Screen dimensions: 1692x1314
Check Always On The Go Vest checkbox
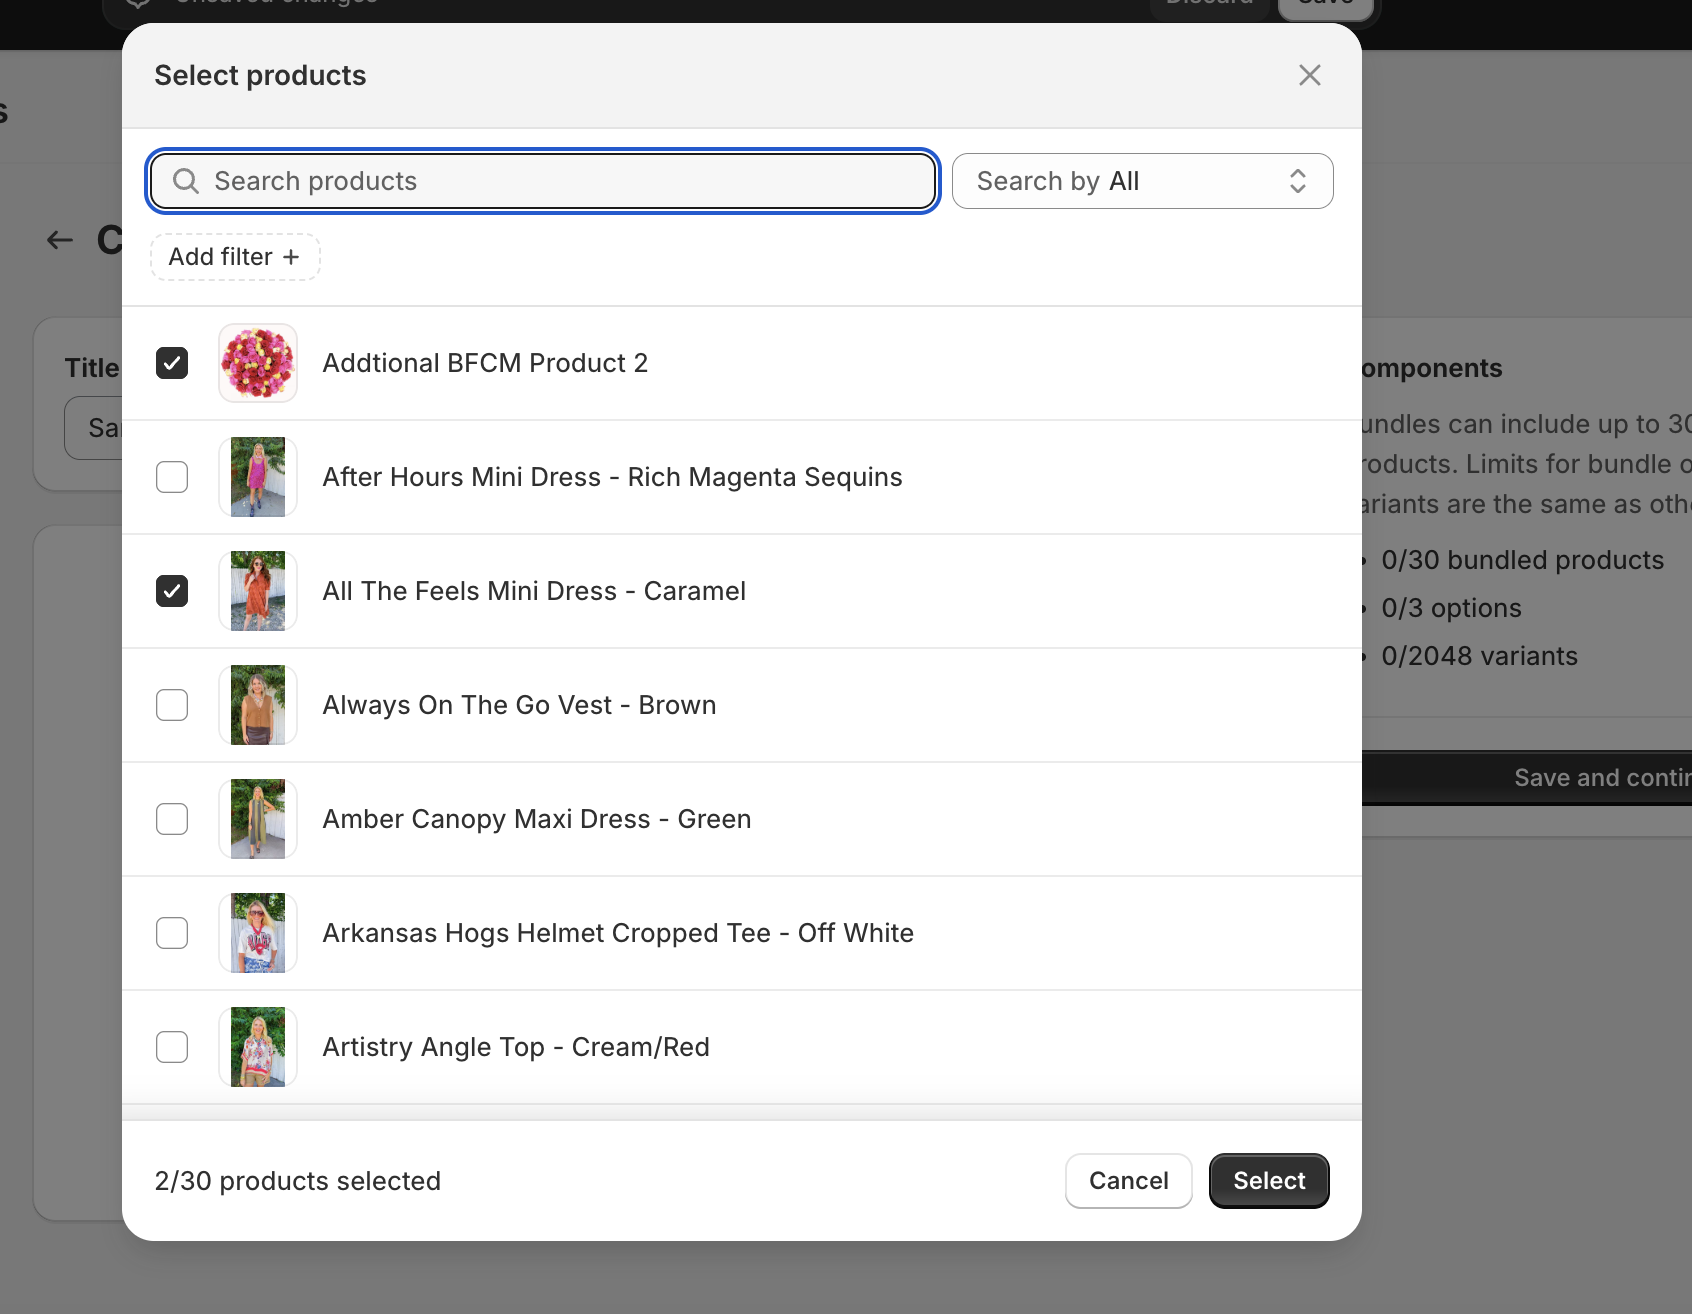[x=172, y=705]
